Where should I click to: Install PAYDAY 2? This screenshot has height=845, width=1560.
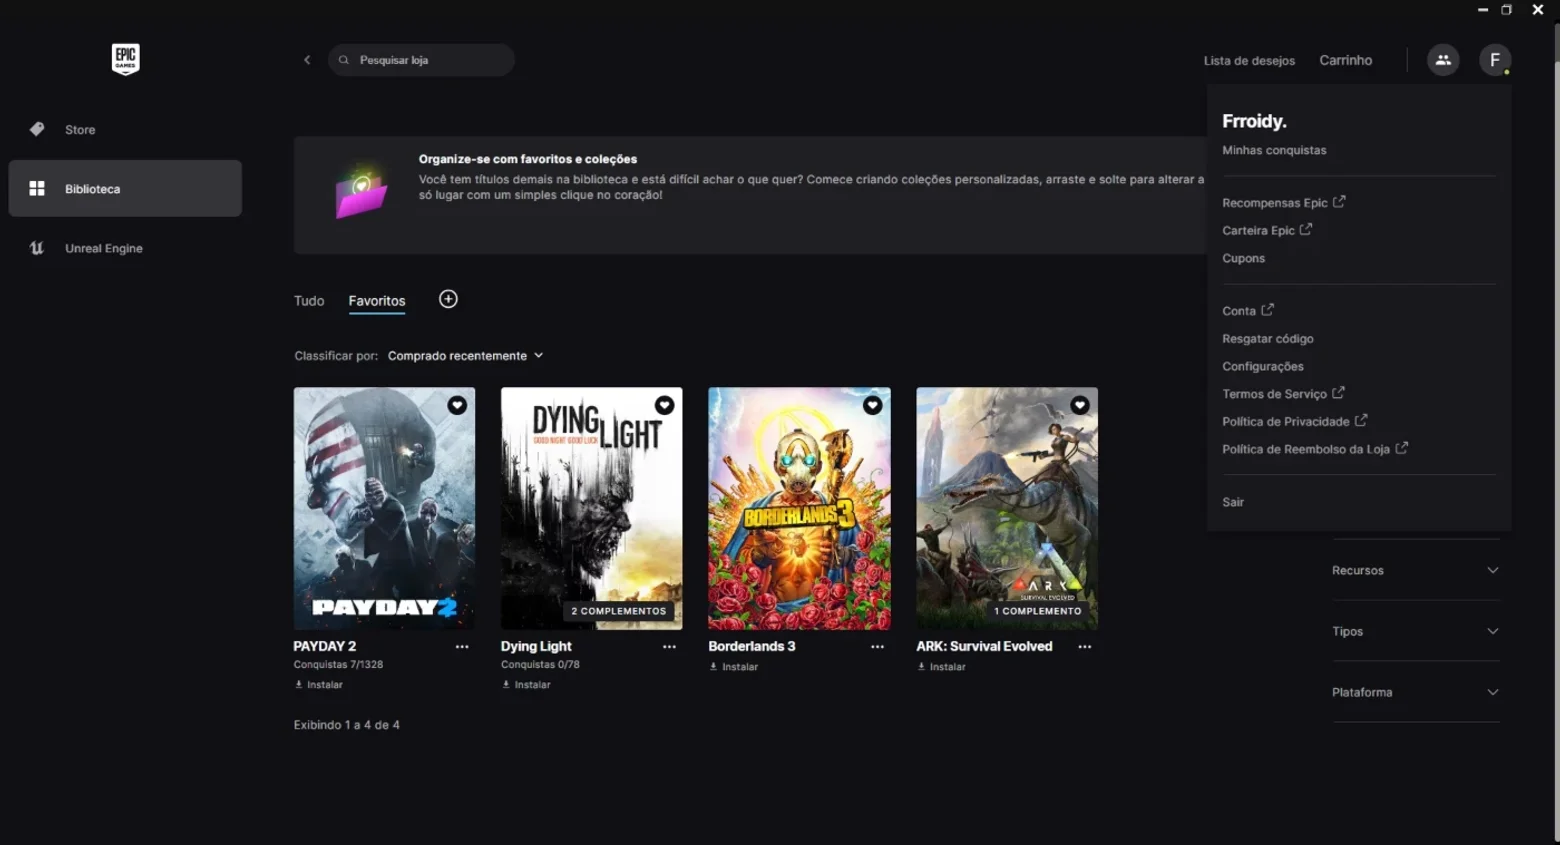point(319,685)
